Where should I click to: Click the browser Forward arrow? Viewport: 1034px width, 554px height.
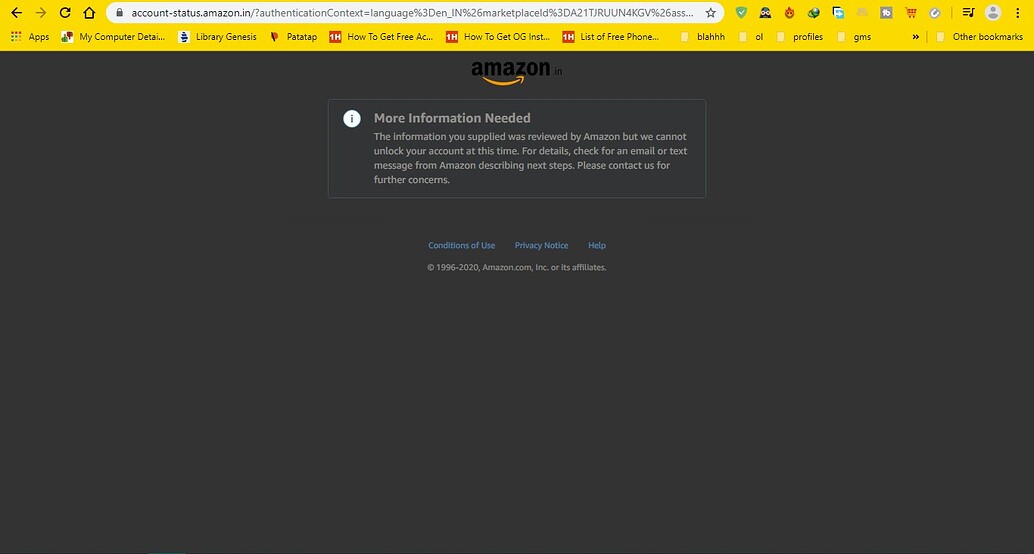41,13
